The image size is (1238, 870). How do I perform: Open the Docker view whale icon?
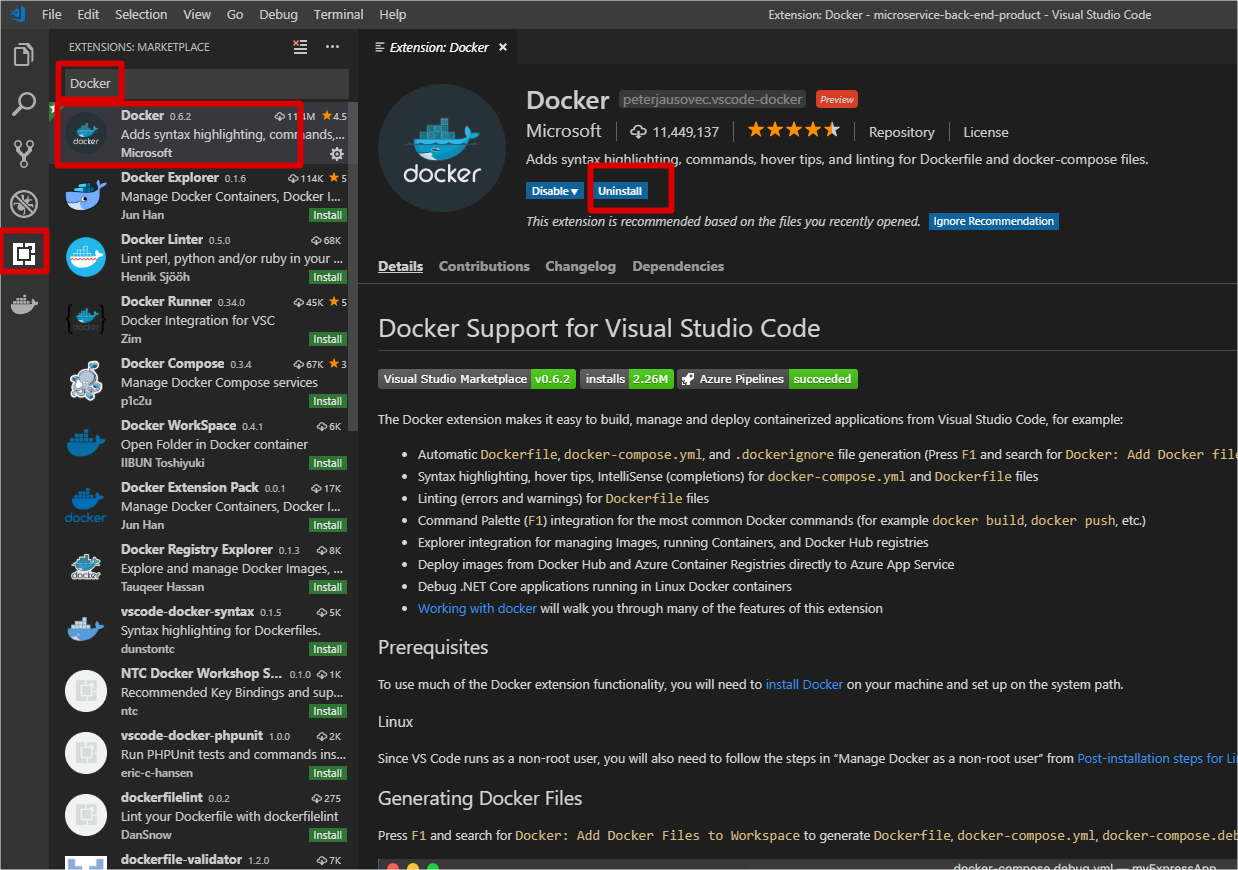click(x=24, y=304)
